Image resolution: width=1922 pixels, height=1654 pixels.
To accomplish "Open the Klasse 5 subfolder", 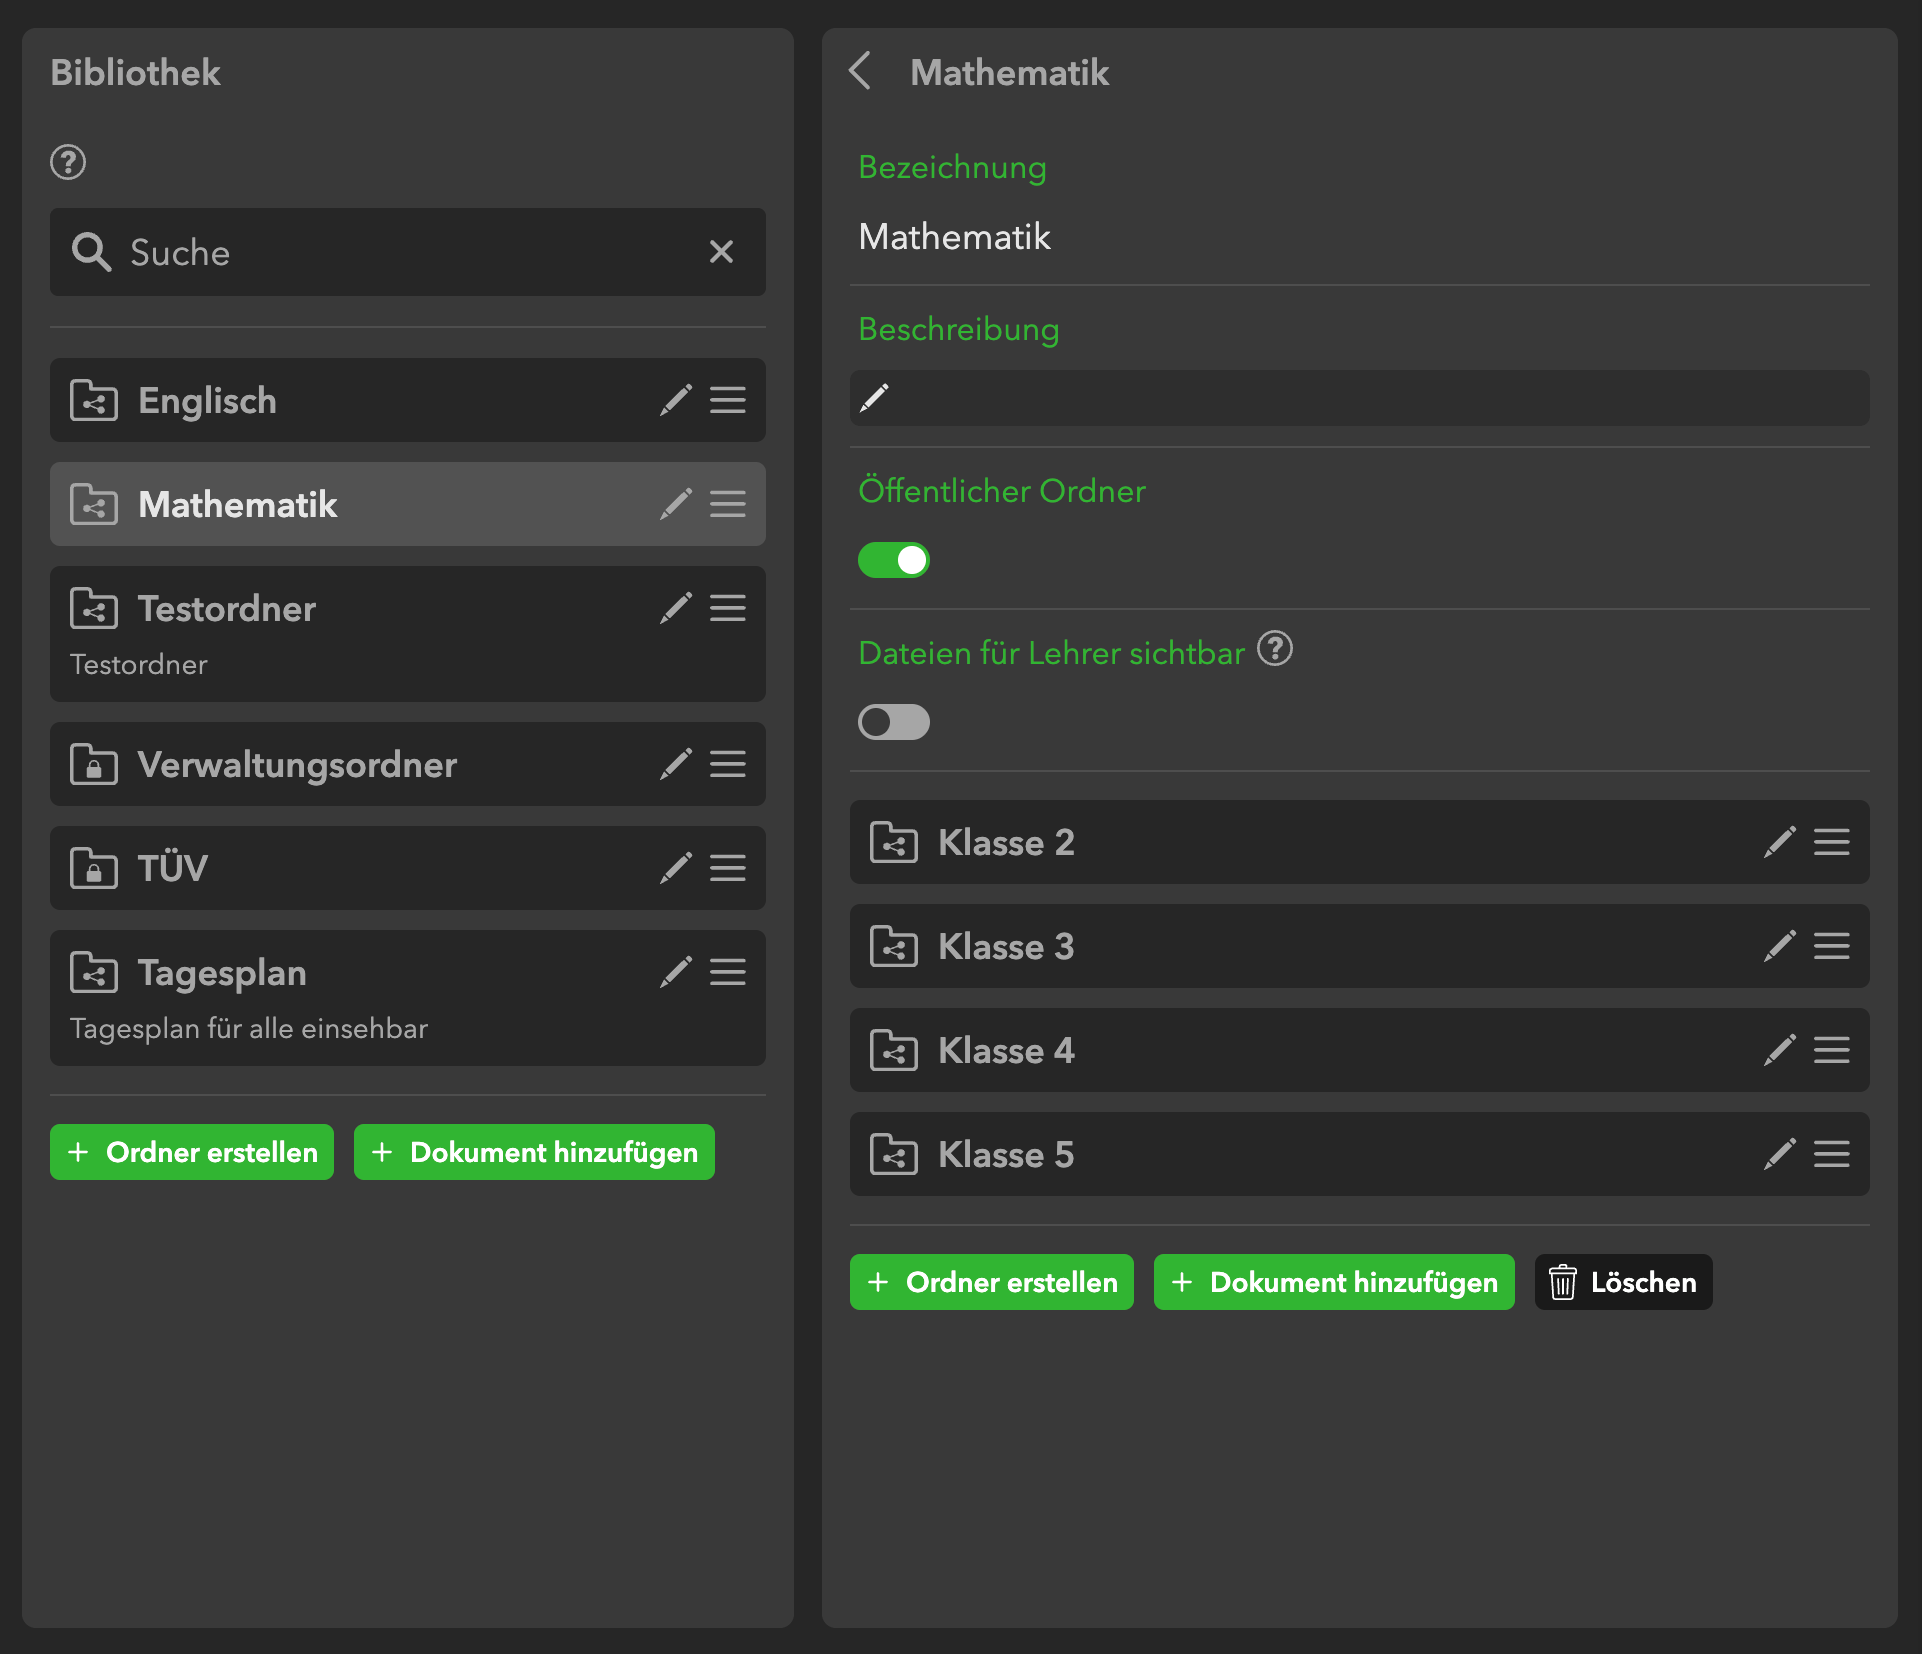I will tap(1006, 1154).
